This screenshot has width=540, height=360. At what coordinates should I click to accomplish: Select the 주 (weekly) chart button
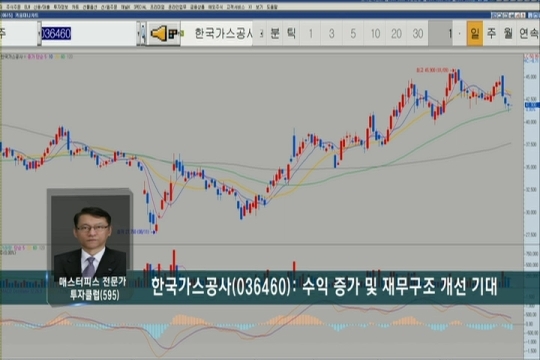[491, 33]
